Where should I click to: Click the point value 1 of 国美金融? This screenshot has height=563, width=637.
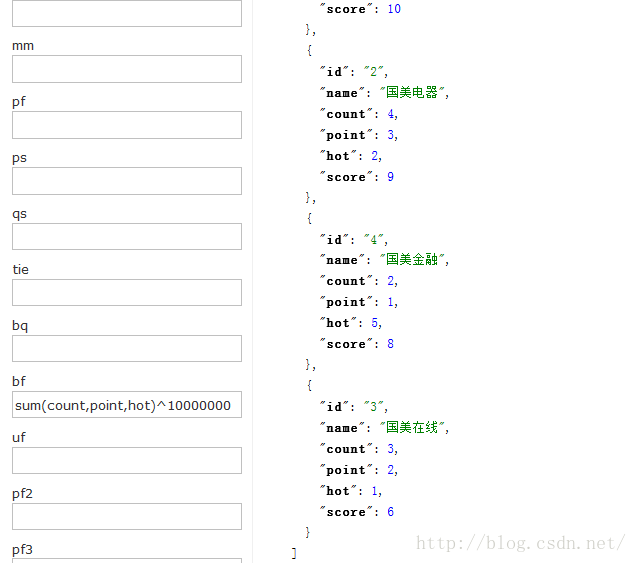coord(390,302)
